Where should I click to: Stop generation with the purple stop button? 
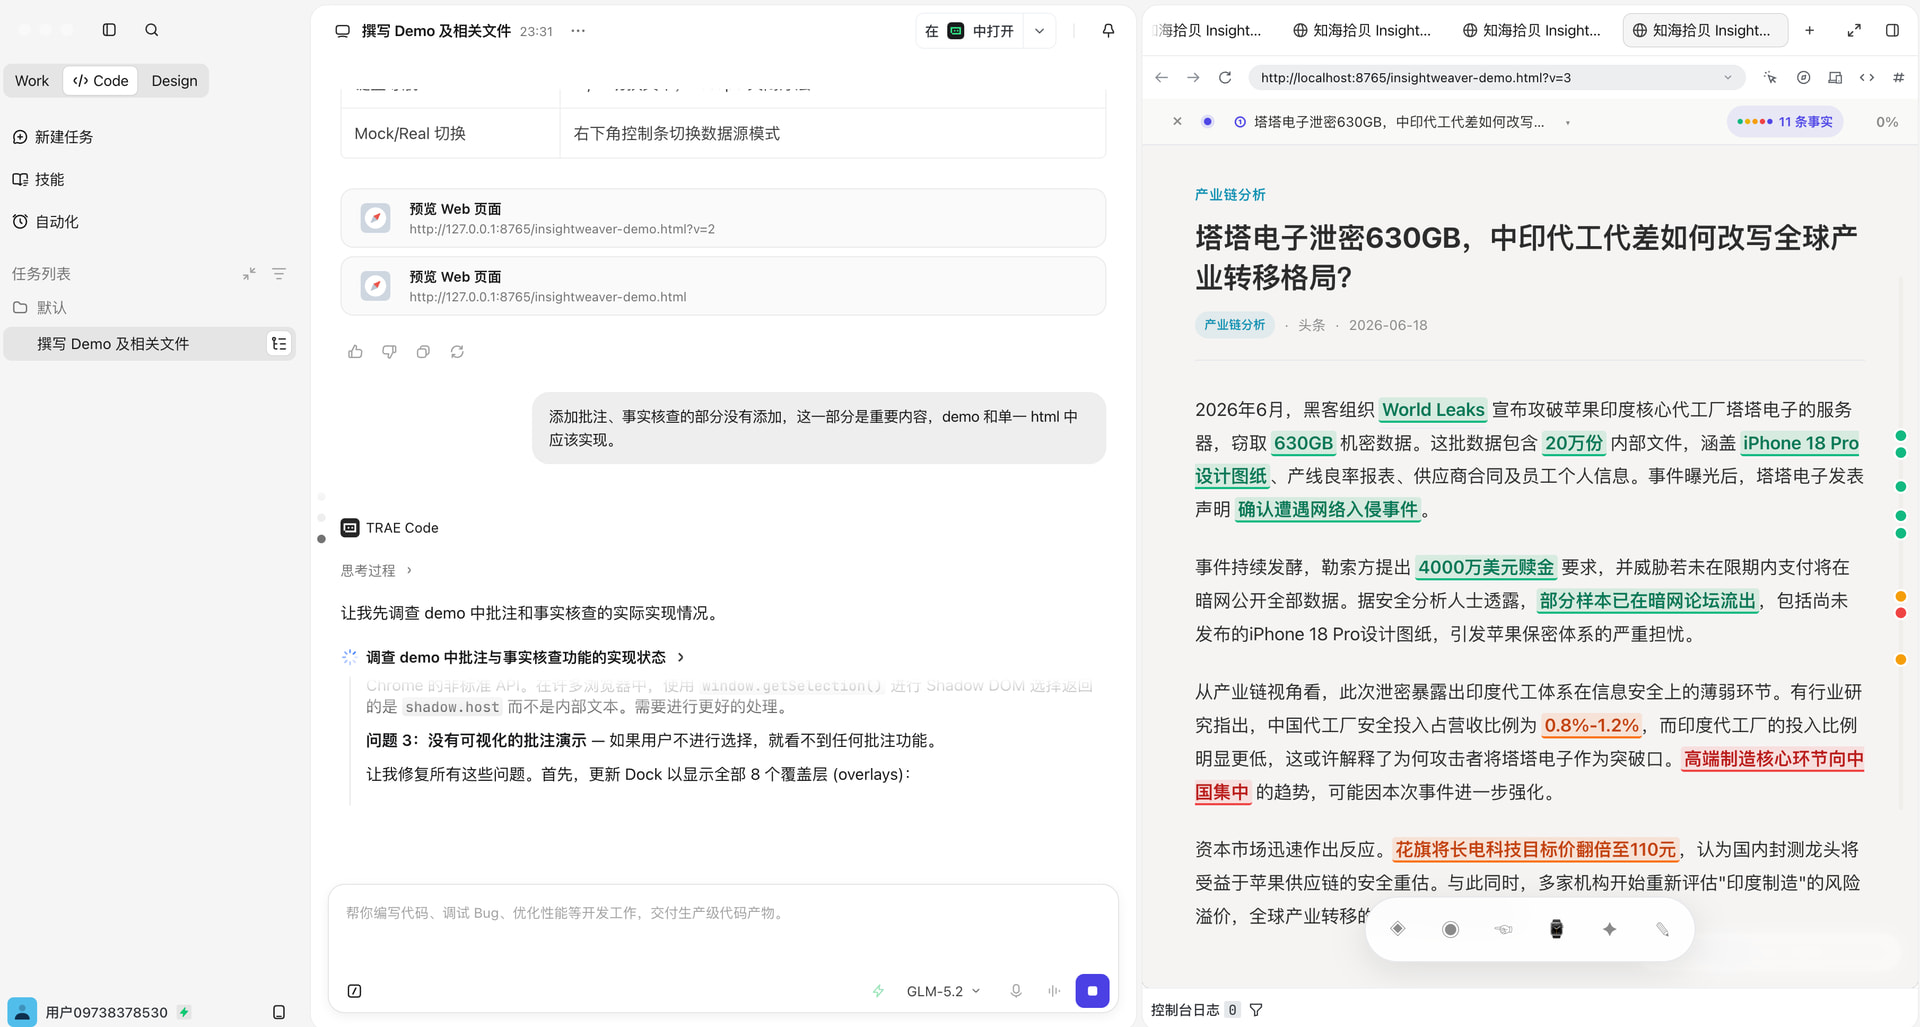(1092, 991)
